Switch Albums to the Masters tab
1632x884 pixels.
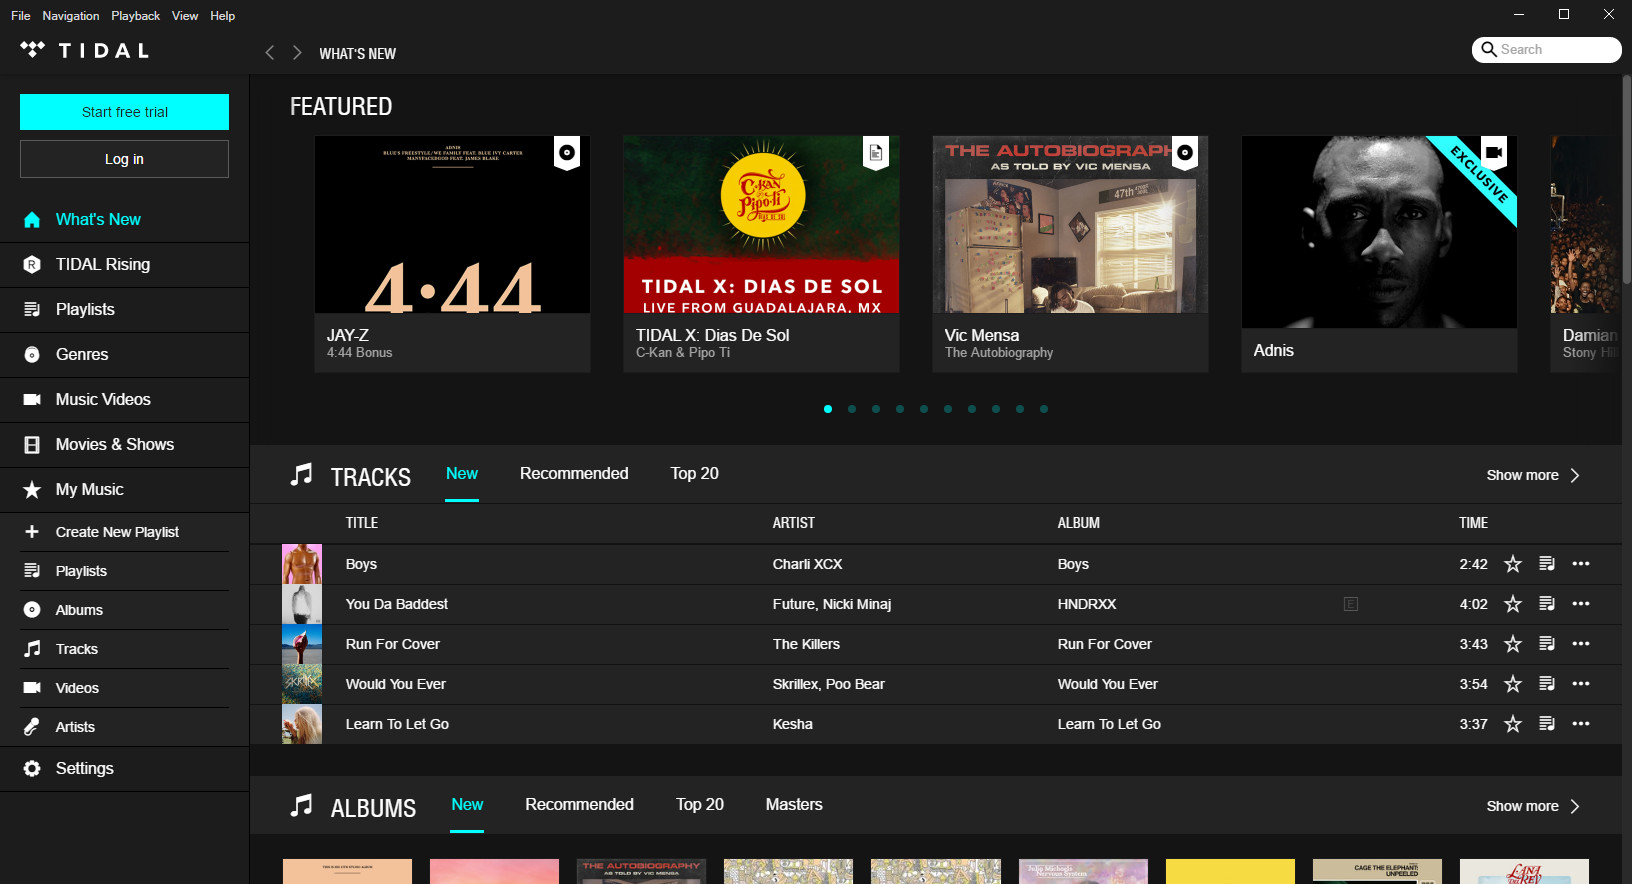[x=794, y=805]
